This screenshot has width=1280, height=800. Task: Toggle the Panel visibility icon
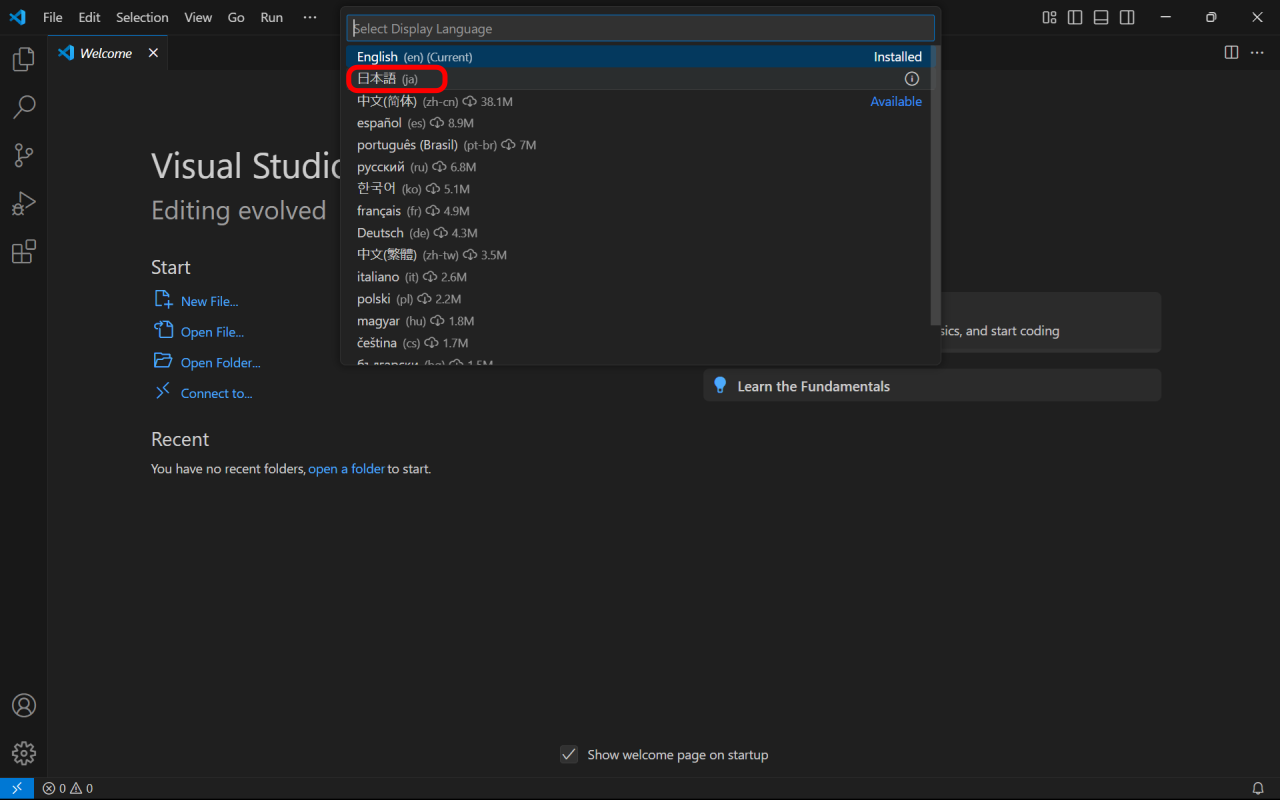pyautogui.click(x=1099, y=17)
